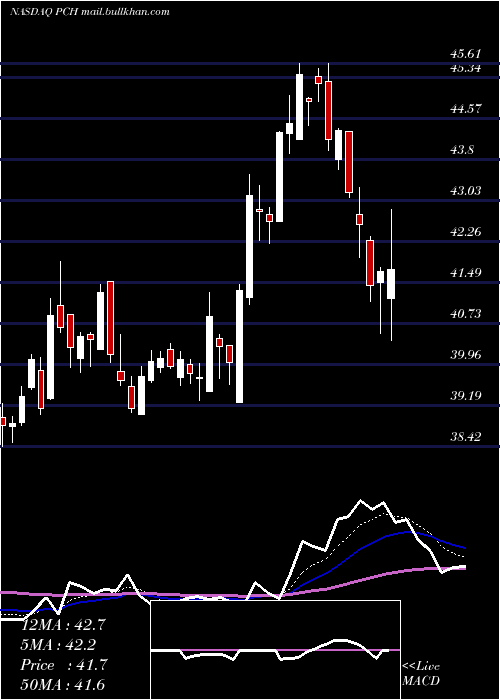The width and height of the screenshot is (500, 700).
Task: Click the 12MA : 42.7 readout
Action: 63,625
